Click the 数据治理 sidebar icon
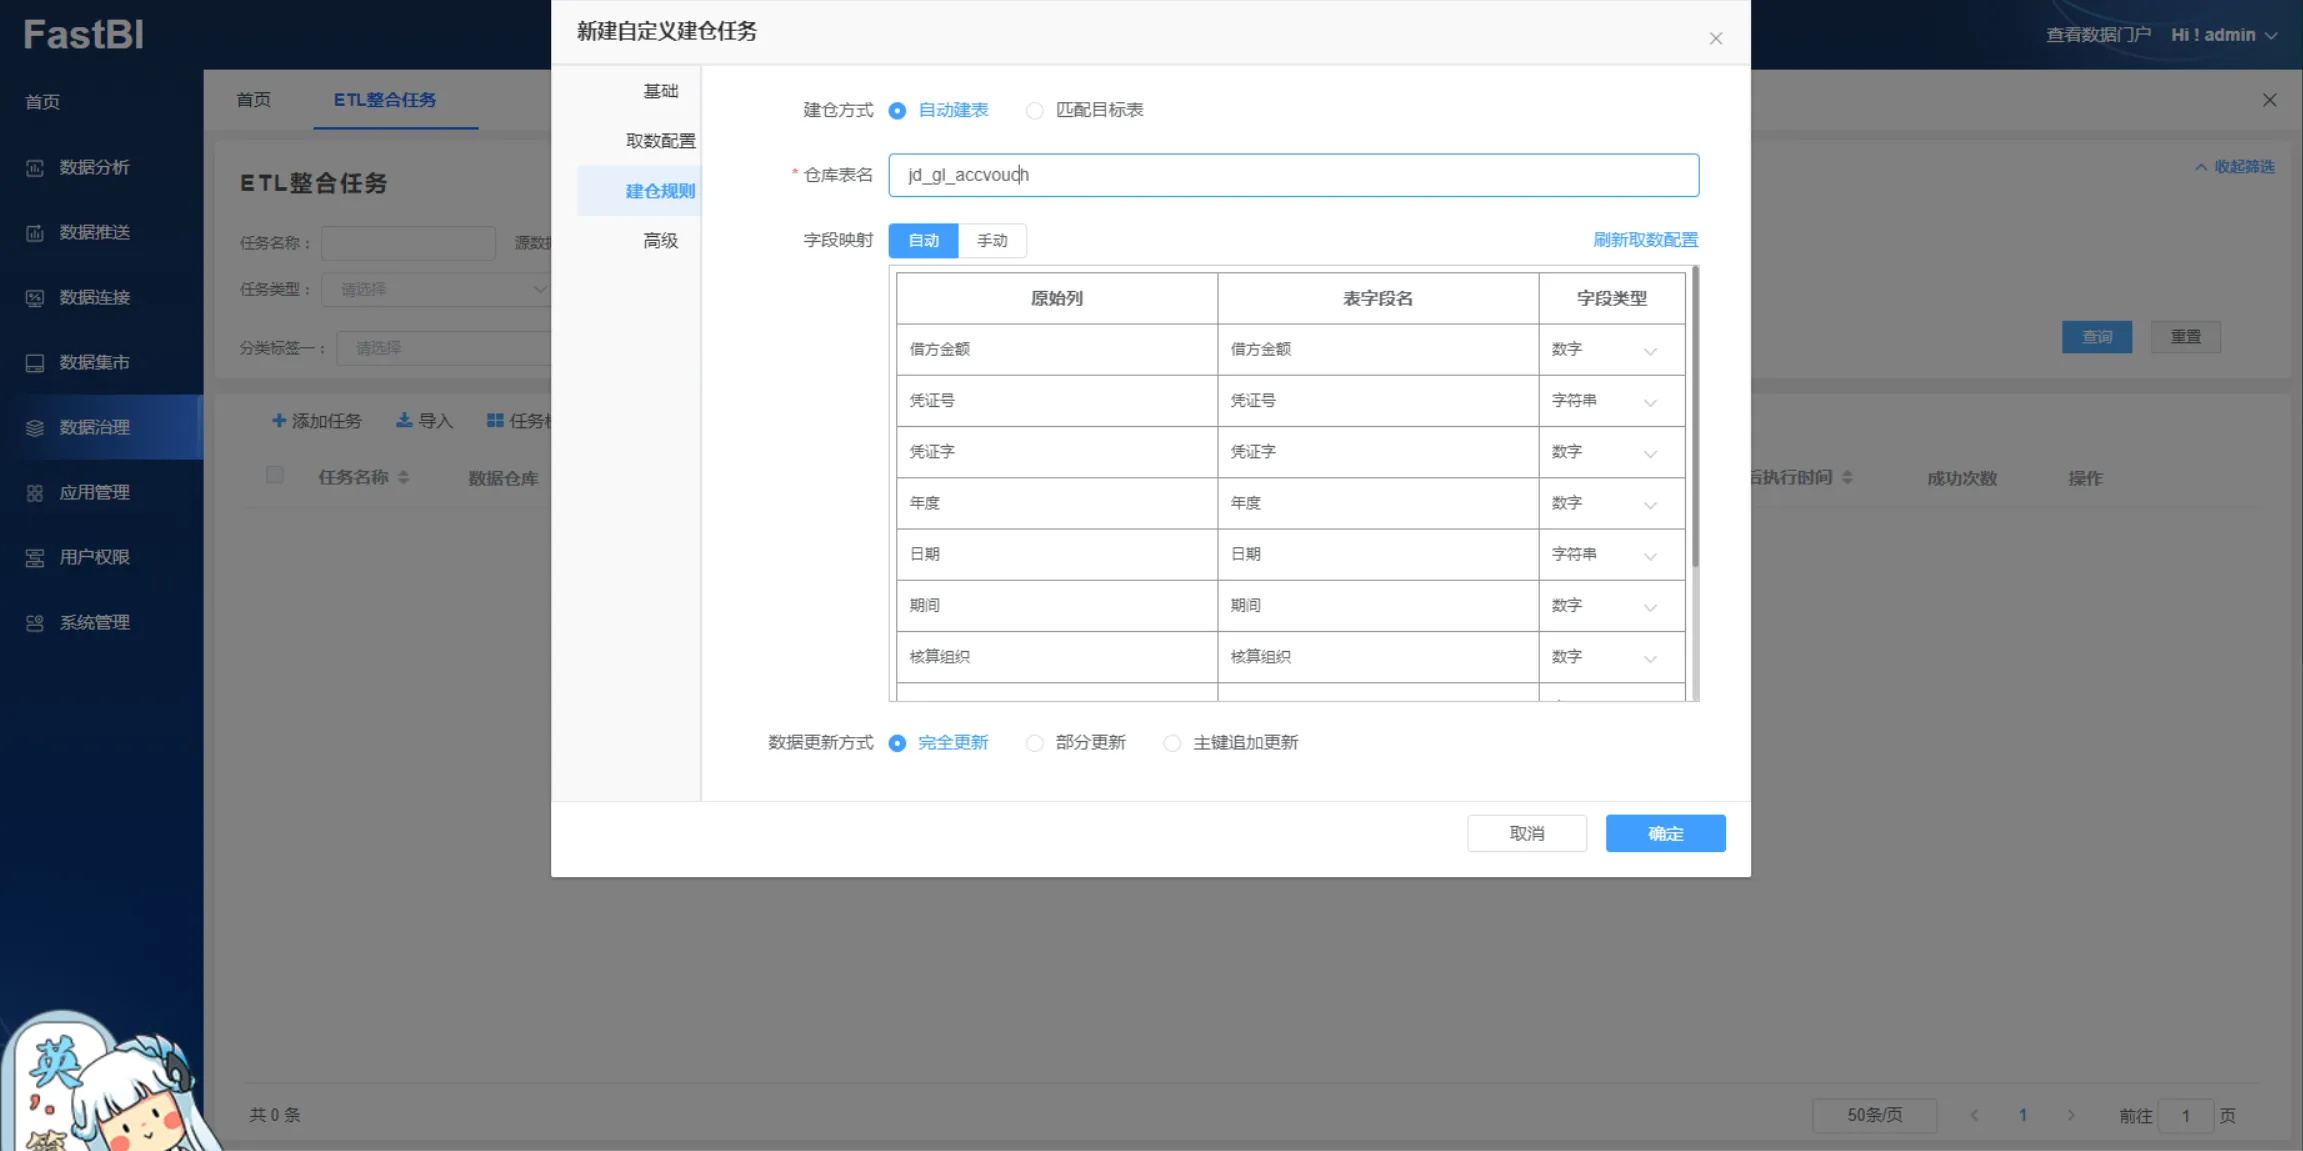The image size is (2303, 1151). coord(35,428)
